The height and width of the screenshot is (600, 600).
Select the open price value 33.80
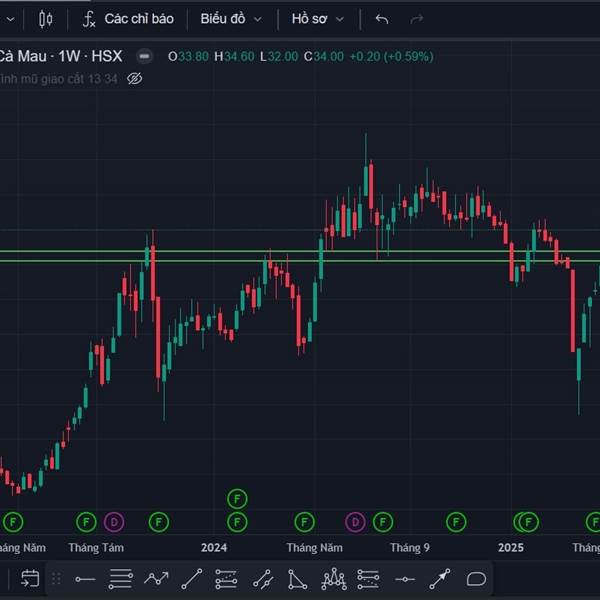click(194, 57)
